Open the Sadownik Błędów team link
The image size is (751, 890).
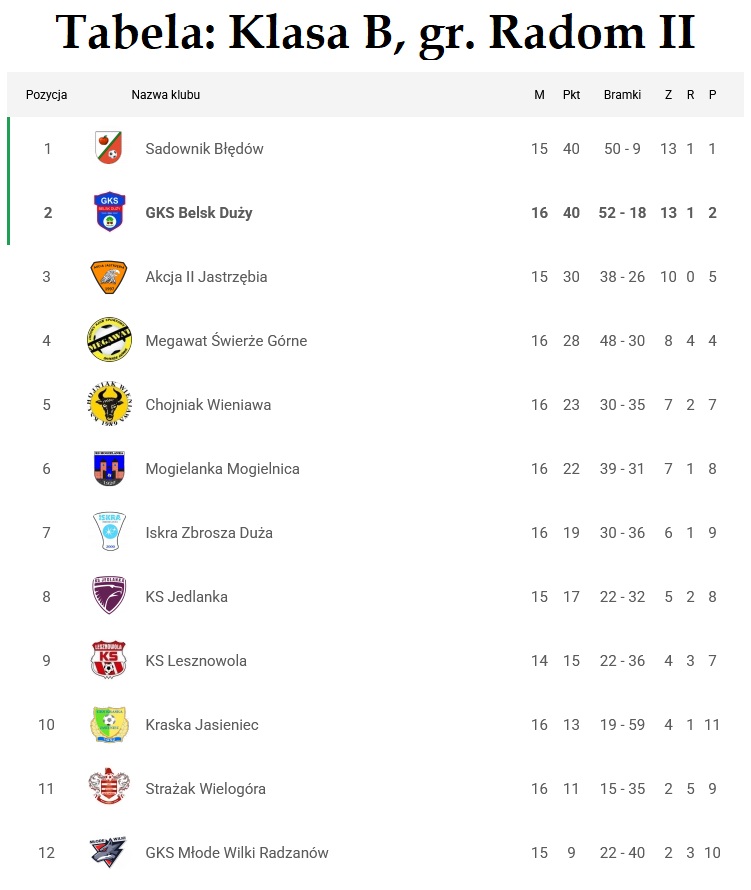click(x=204, y=149)
